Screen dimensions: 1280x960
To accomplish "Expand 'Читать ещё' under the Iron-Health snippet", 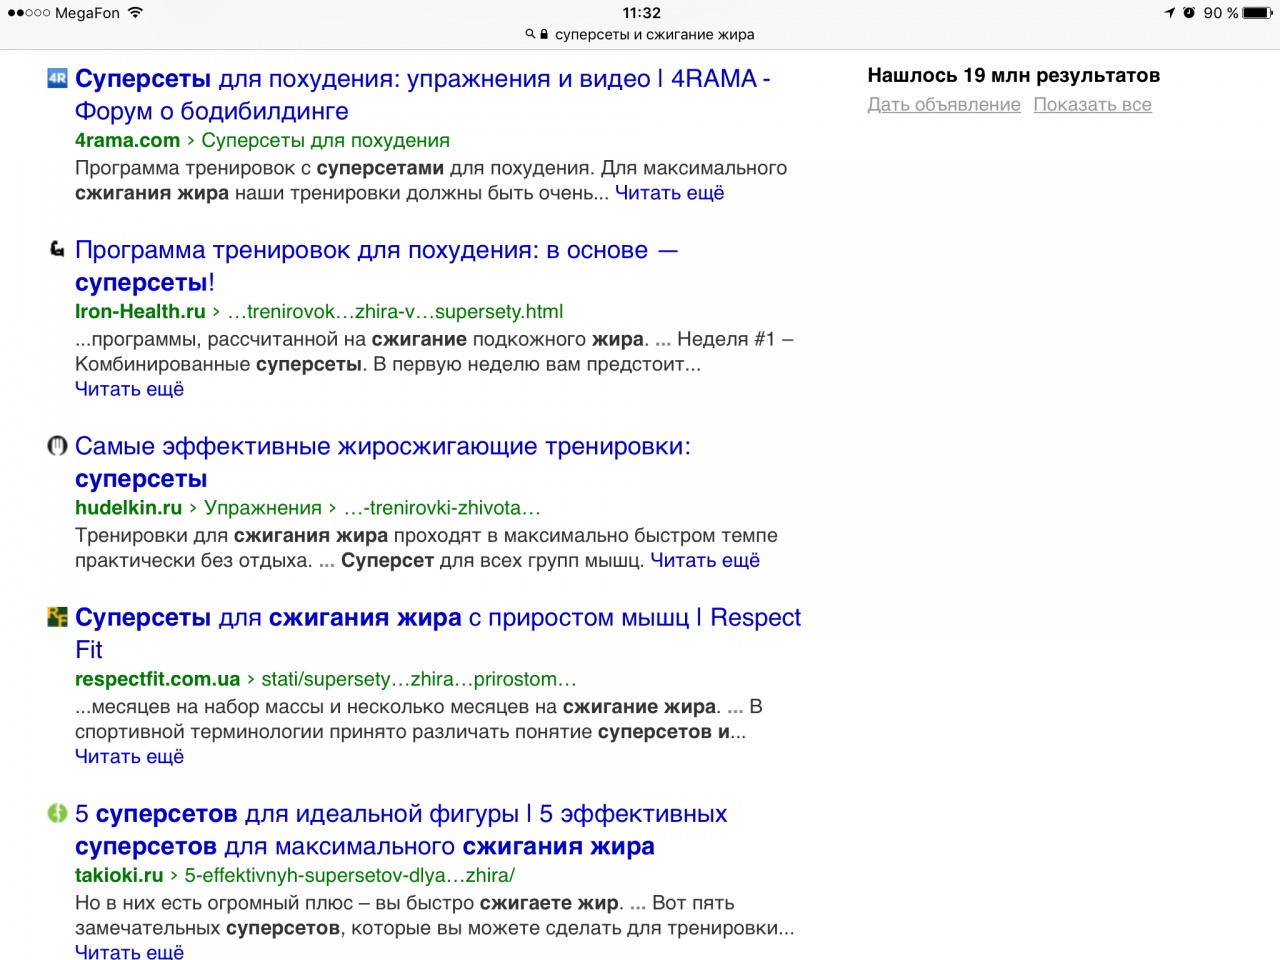I will tap(129, 389).
